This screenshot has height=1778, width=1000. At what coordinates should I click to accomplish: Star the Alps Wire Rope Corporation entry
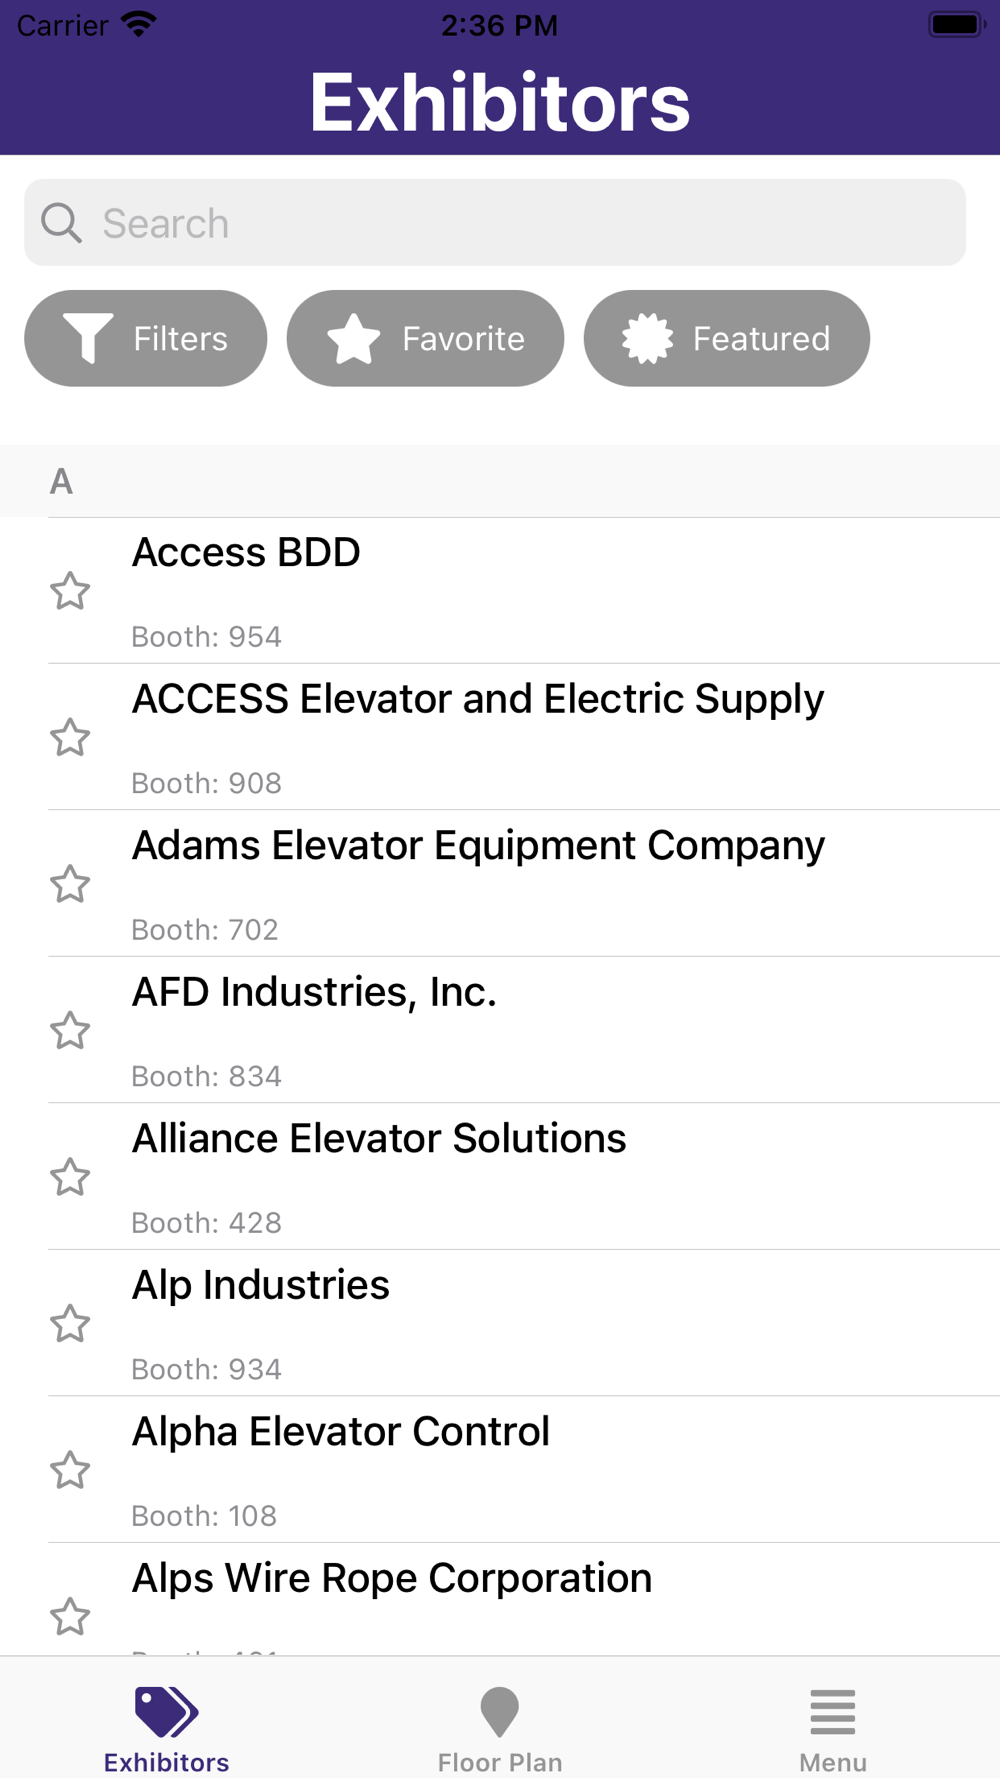click(70, 1616)
